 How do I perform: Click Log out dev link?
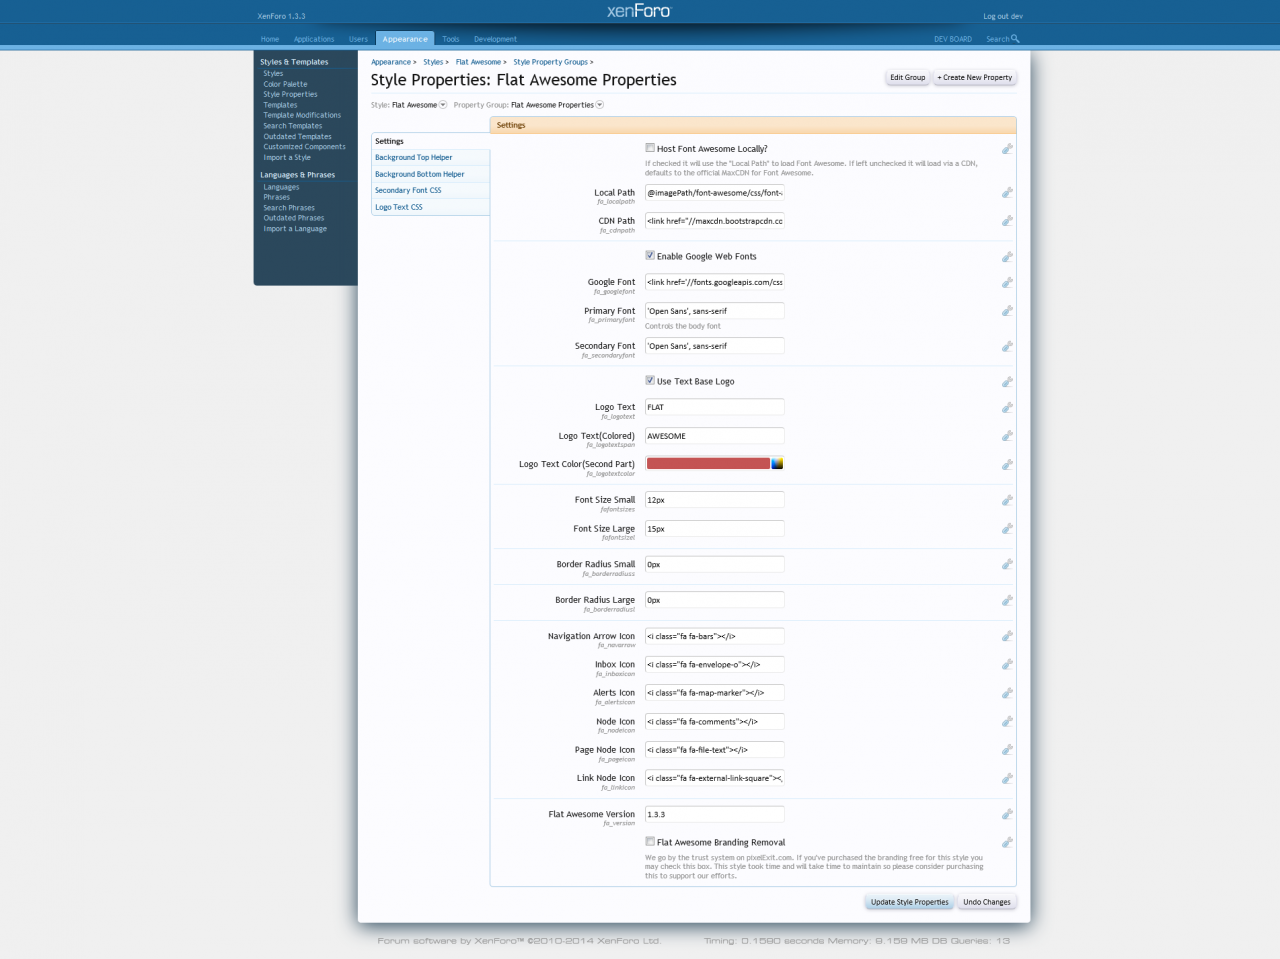[x=1003, y=16]
